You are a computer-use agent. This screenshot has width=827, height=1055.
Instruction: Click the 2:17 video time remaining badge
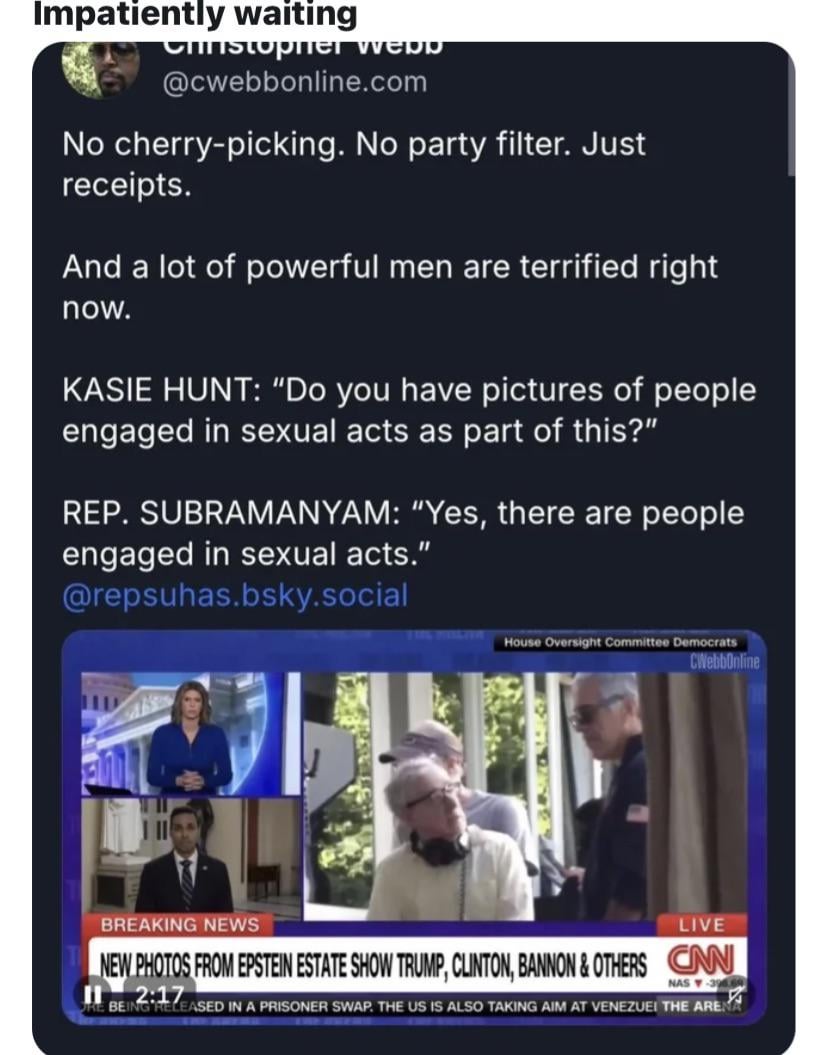pyautogui.click(x=159, y=994)
